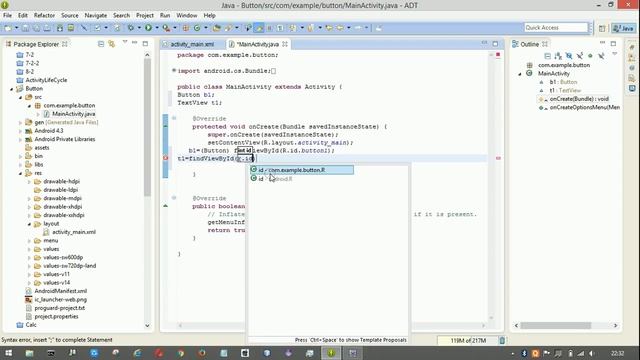
Task: Click the Java perspective button
Action: 623,28
